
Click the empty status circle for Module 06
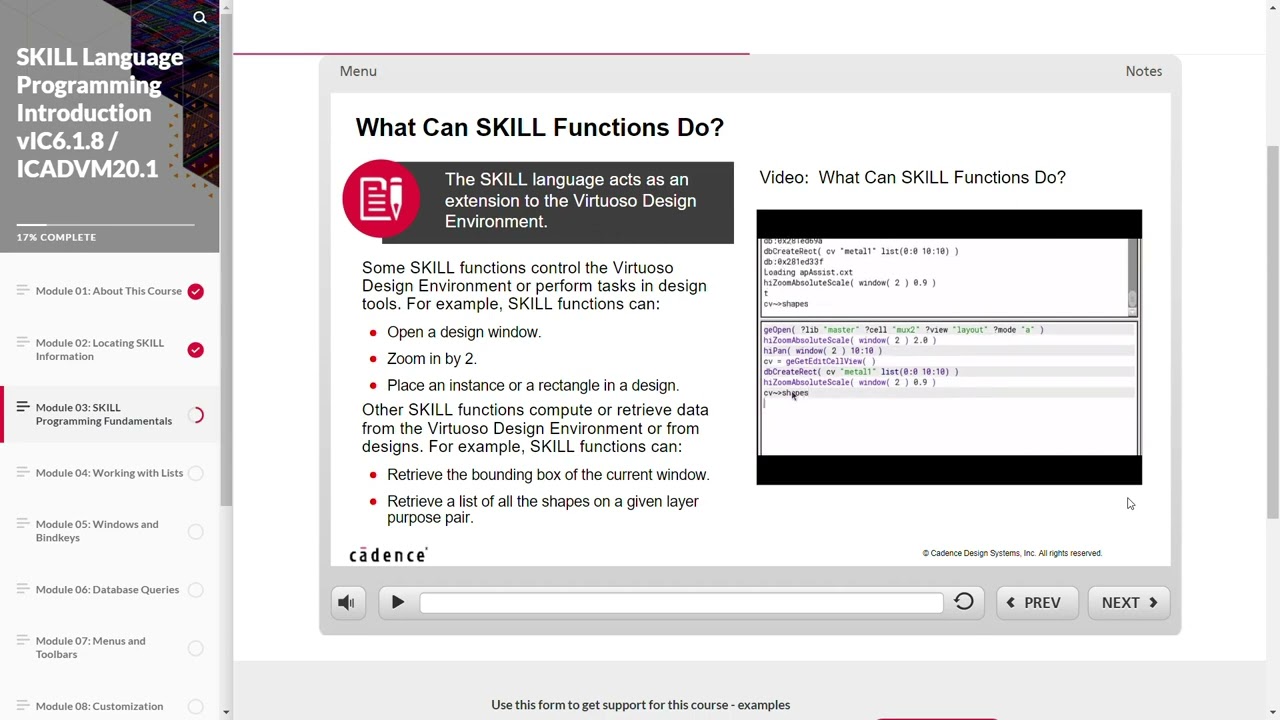[x=196, y=590]
